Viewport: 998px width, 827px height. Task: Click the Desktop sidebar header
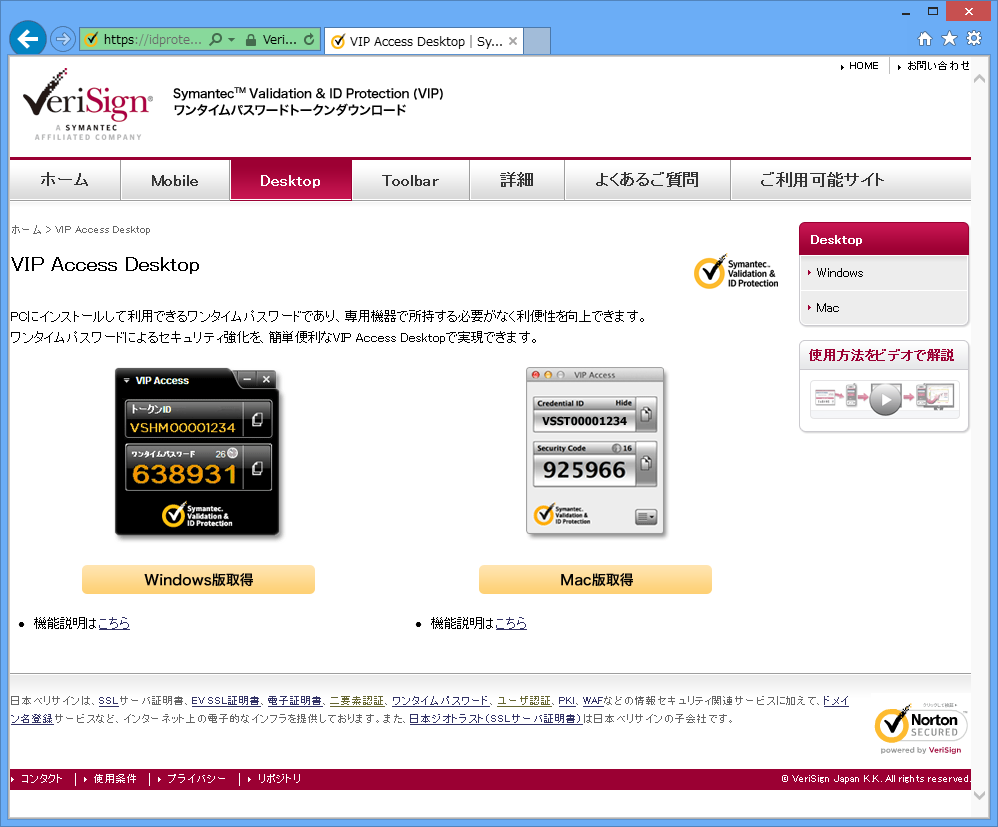[x=883, y=239]
